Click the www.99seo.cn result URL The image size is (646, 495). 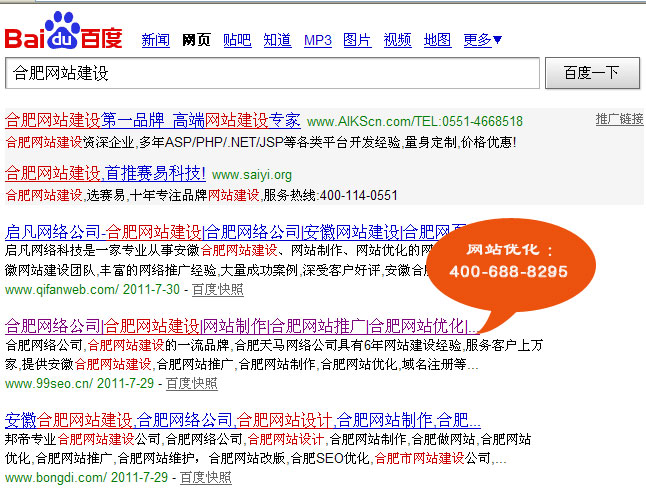(x=49, y=383)
